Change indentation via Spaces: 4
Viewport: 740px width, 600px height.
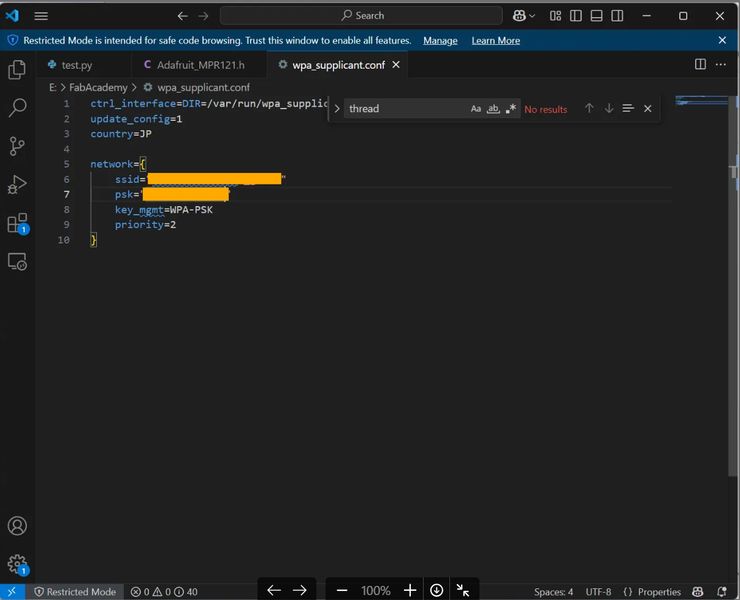coord(553,592)
